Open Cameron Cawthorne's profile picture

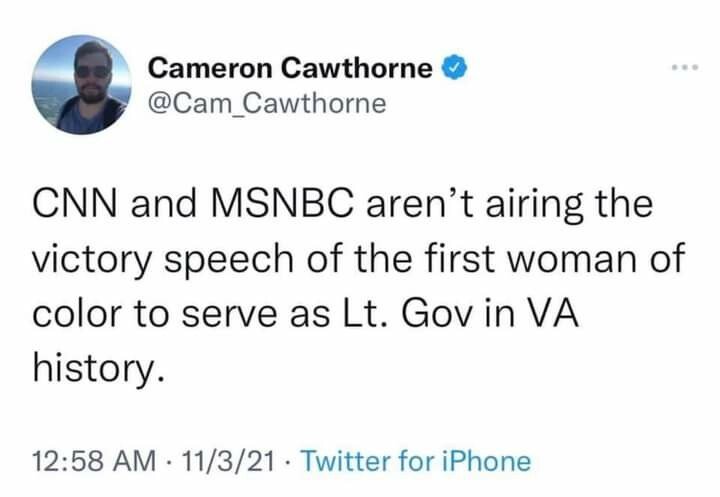click(x=82, y=85)
